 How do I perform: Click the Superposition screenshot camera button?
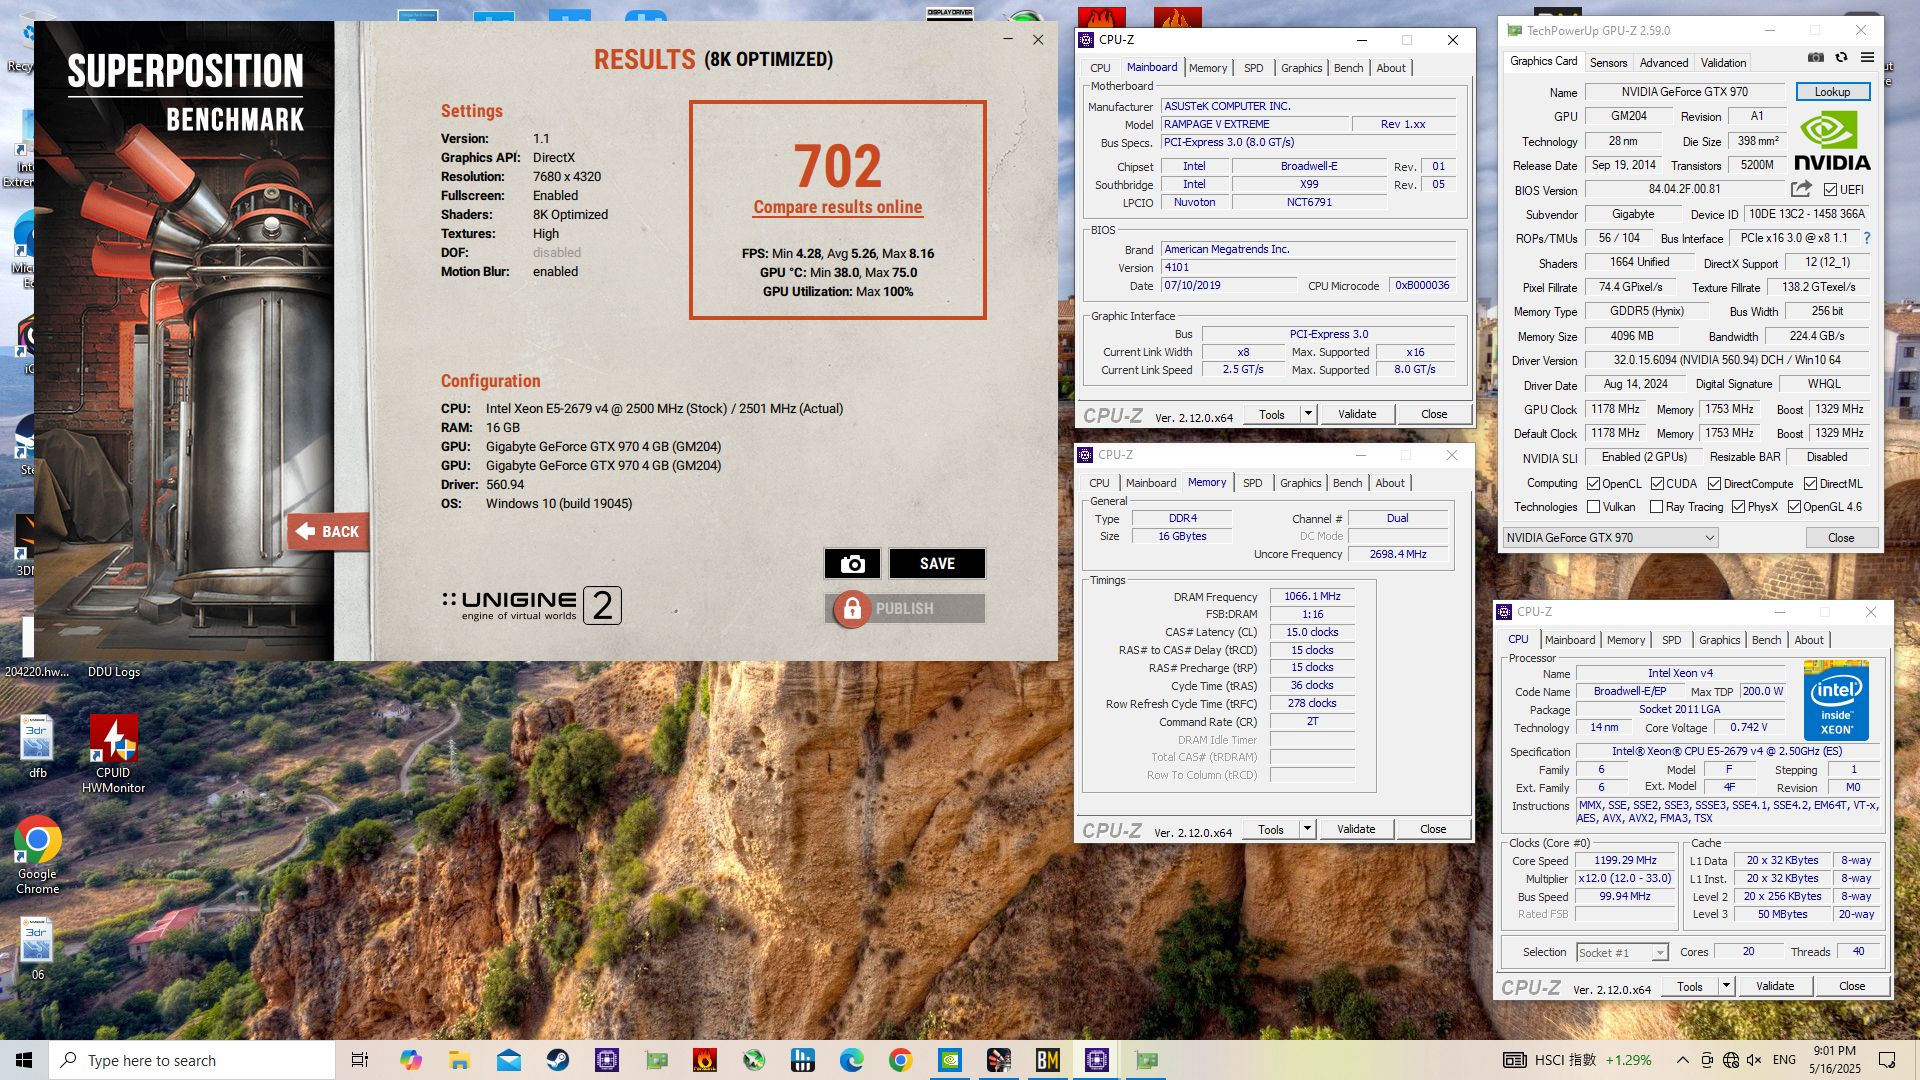[x=852, y=564]
